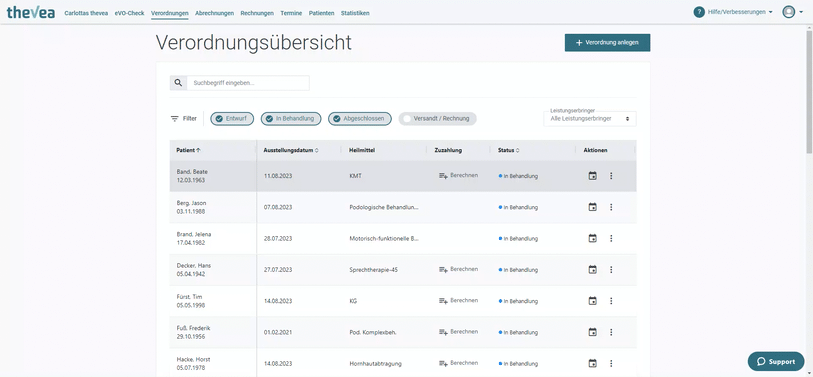The width and height of the screenshot is (813, 377).
Task: Click date 01.02.2021 cell
Action: point(278,332)
